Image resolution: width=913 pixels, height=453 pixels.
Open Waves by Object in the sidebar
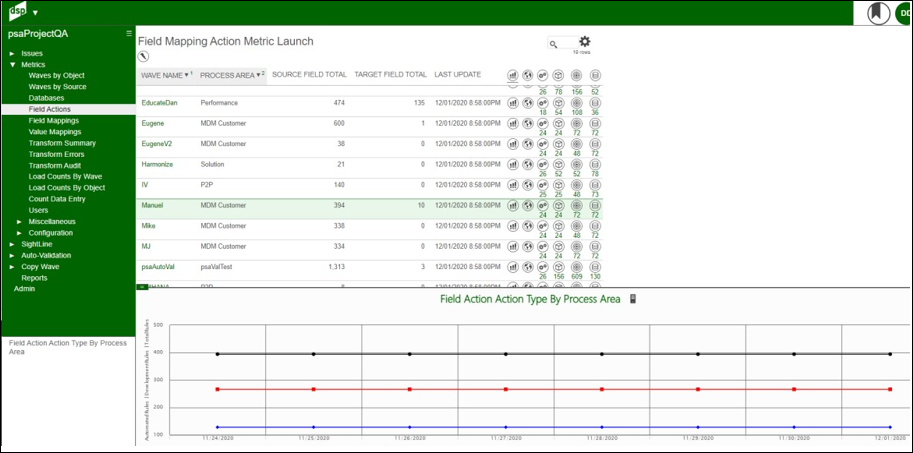point(56,76)
